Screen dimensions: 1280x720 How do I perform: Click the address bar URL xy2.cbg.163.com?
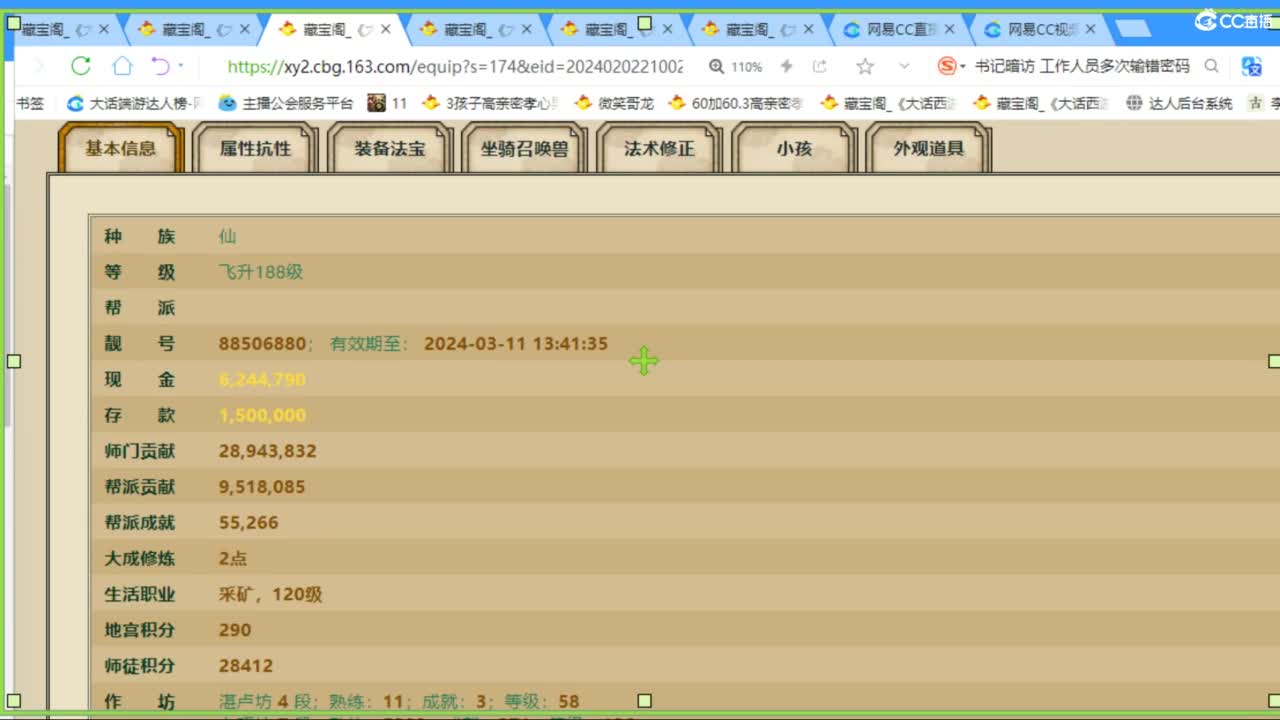(x=455, y=66)
